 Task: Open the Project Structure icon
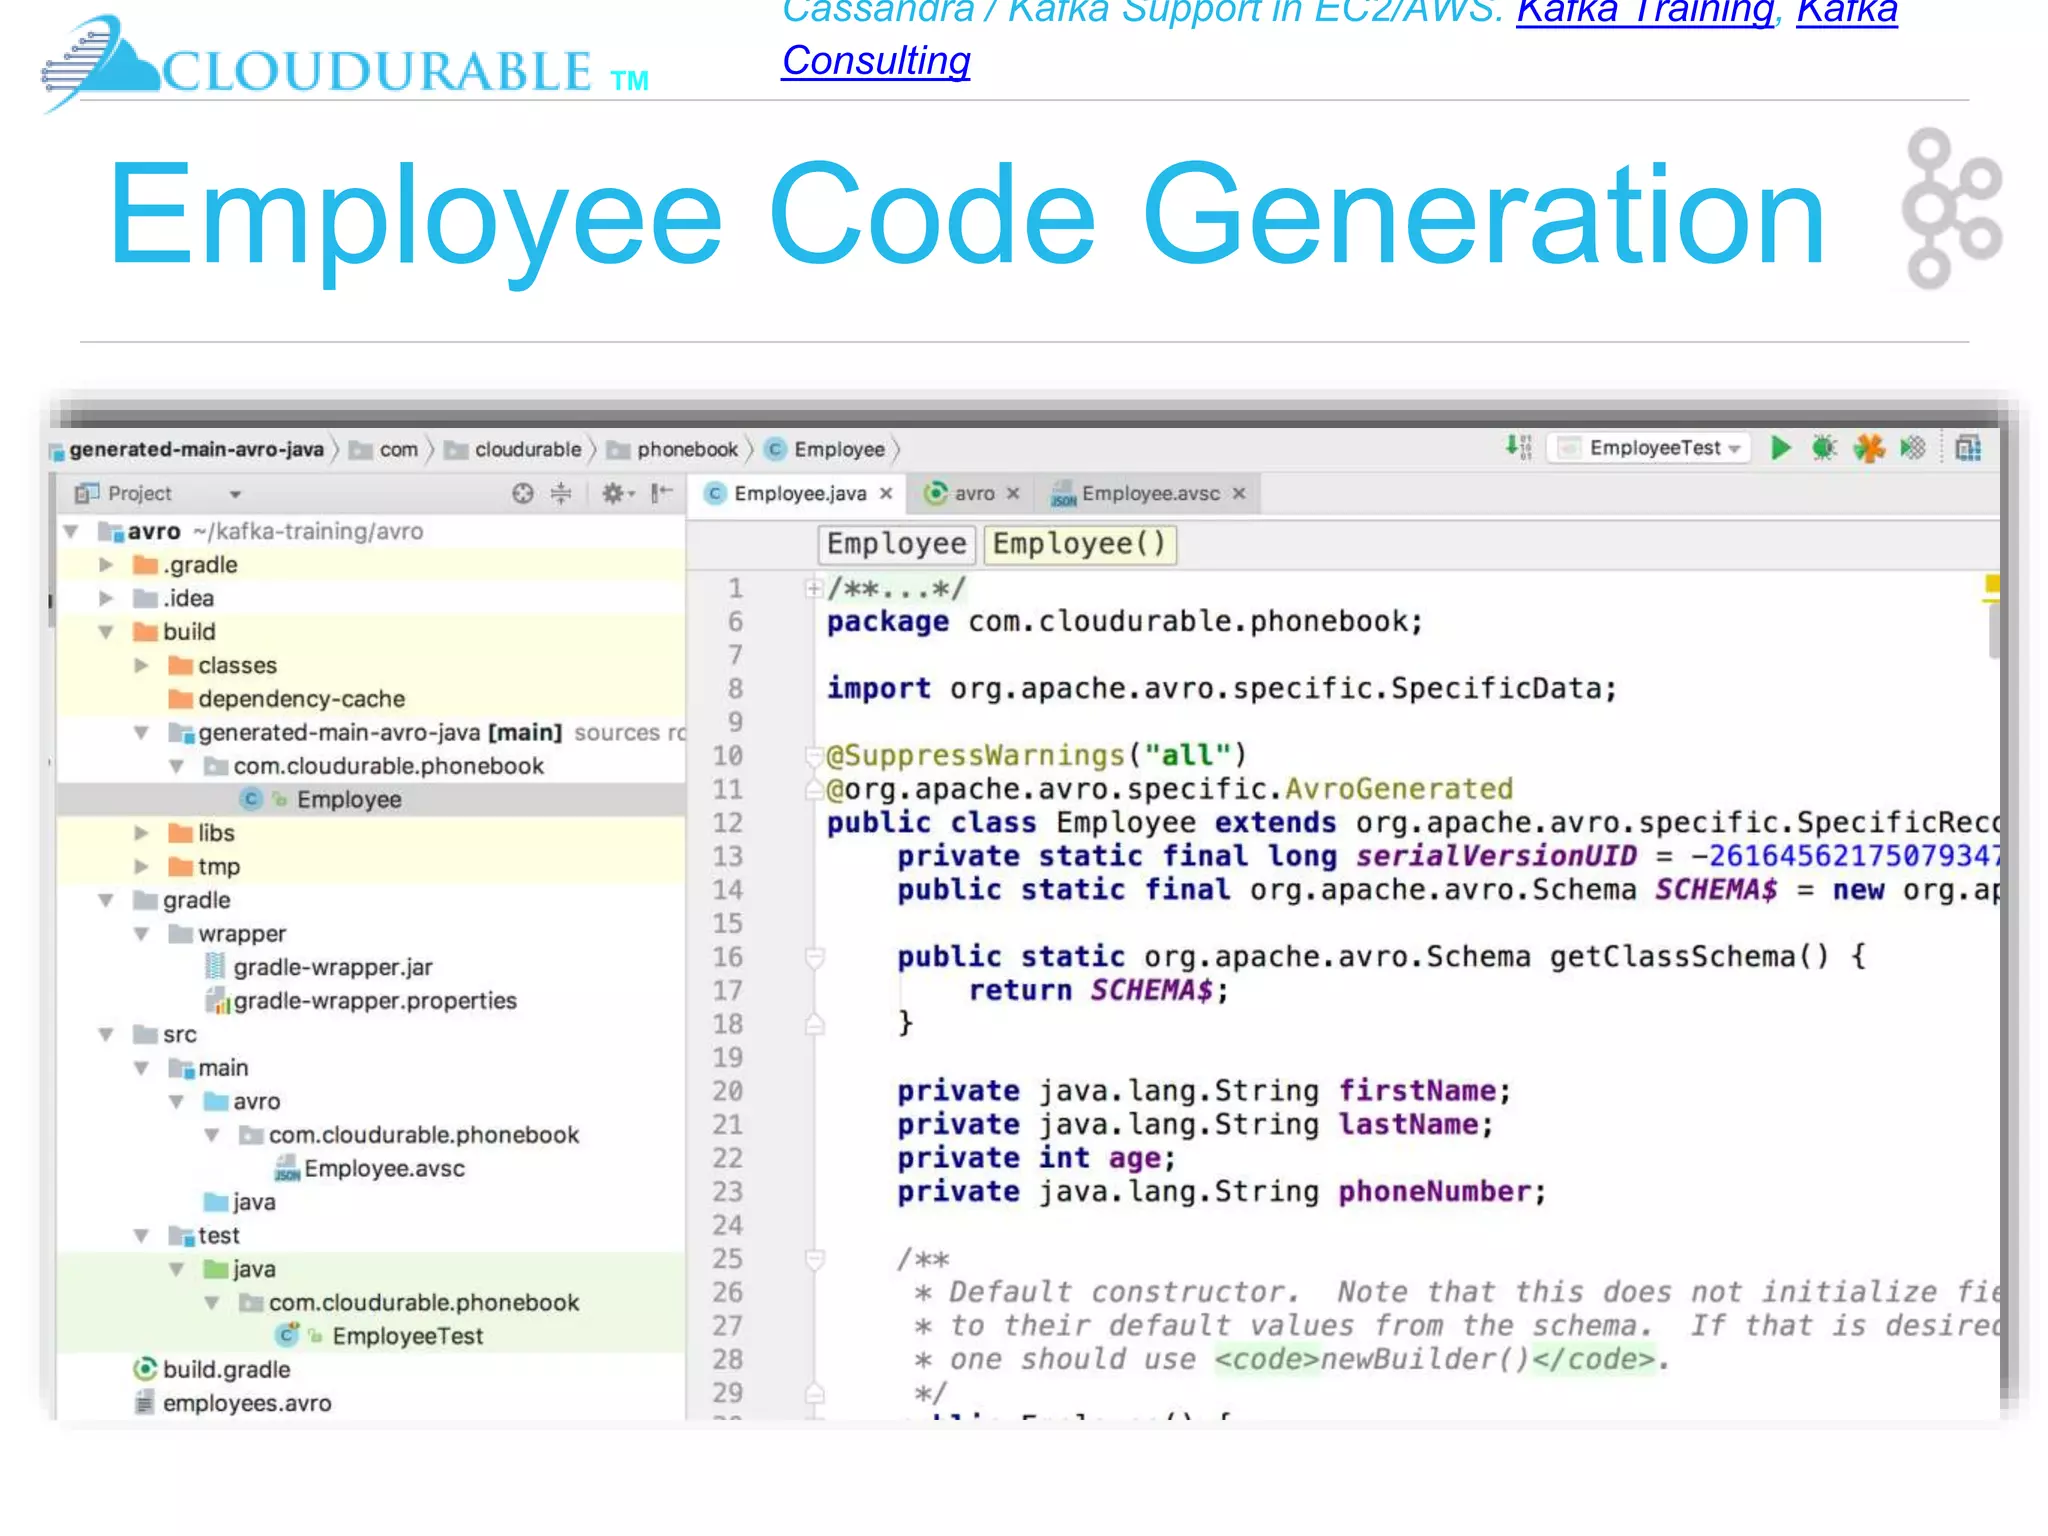[x=1967, y=448]
